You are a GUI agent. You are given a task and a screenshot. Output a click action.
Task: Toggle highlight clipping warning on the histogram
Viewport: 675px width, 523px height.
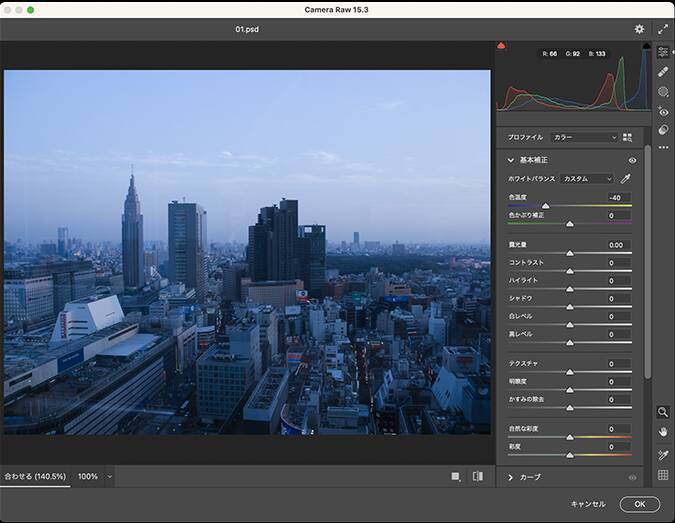(645, 46)
